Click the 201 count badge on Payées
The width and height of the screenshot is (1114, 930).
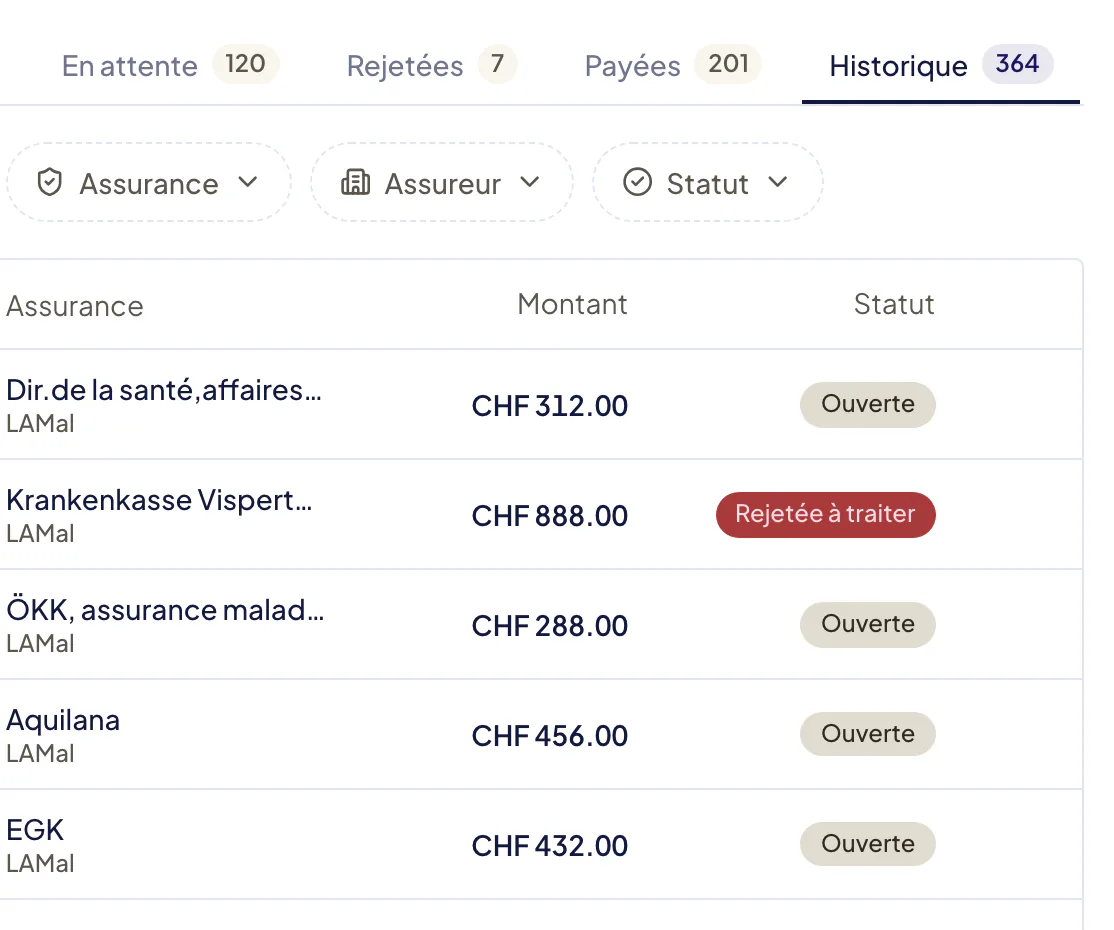pyautogui.click(x=728, y=64)
